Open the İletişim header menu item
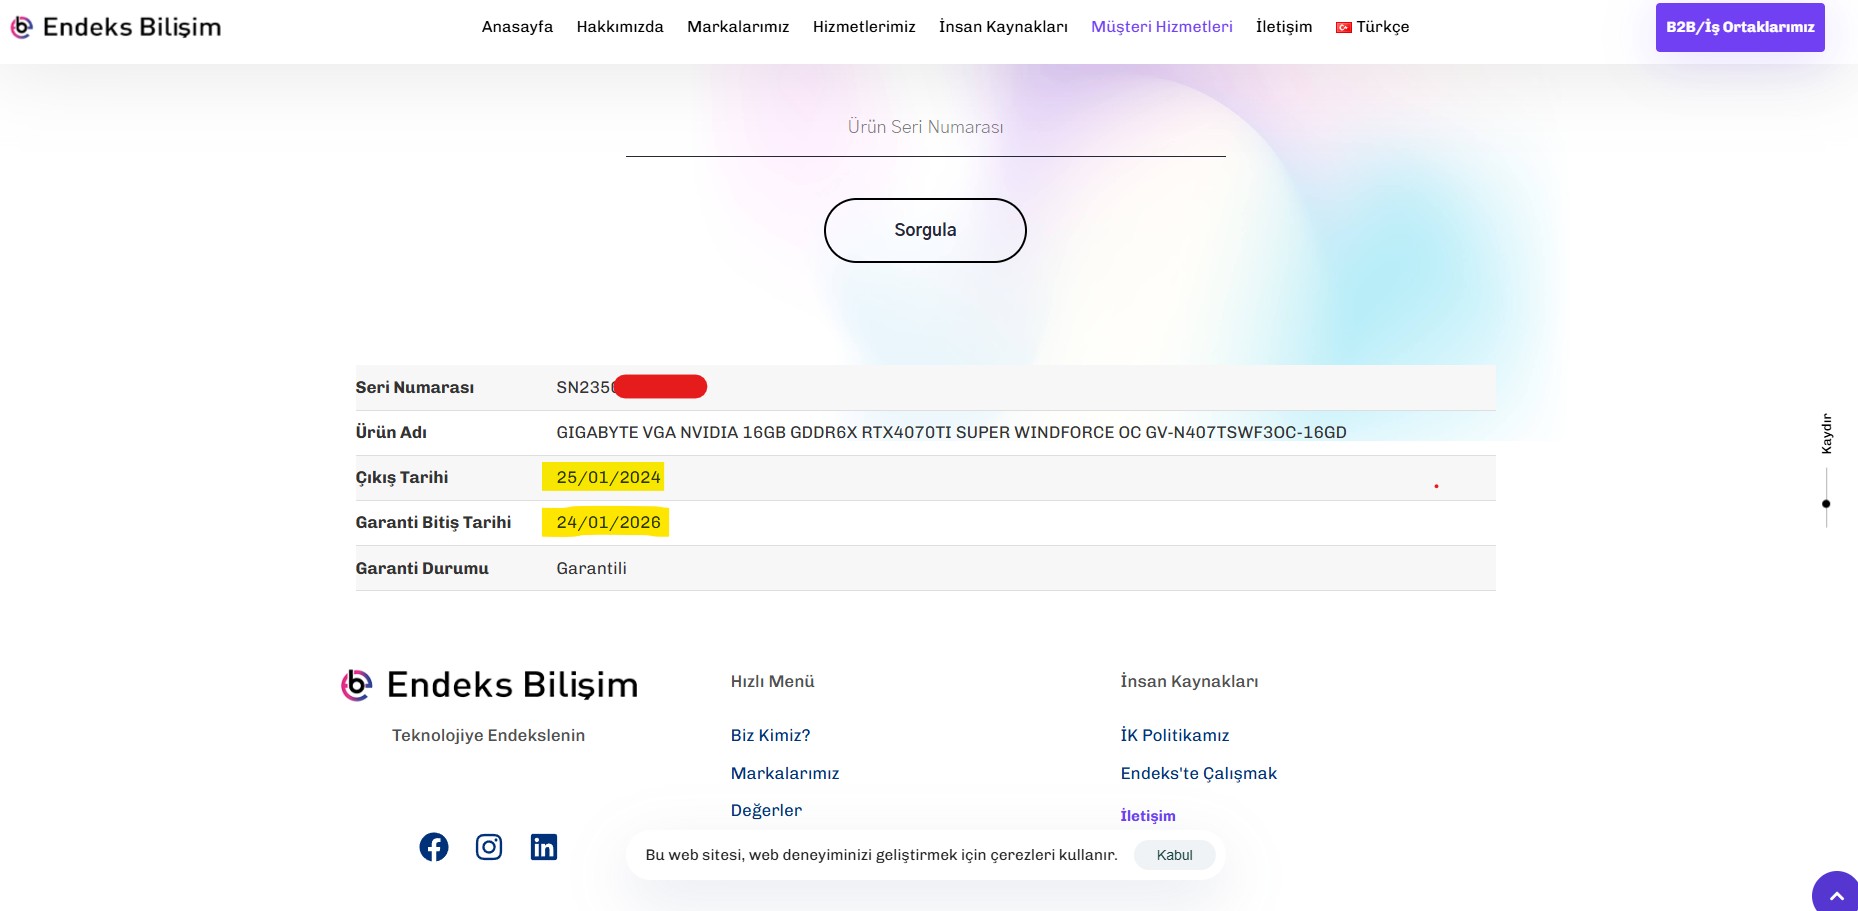Viewport: 1858px width, 911px height. [1284, 27]
